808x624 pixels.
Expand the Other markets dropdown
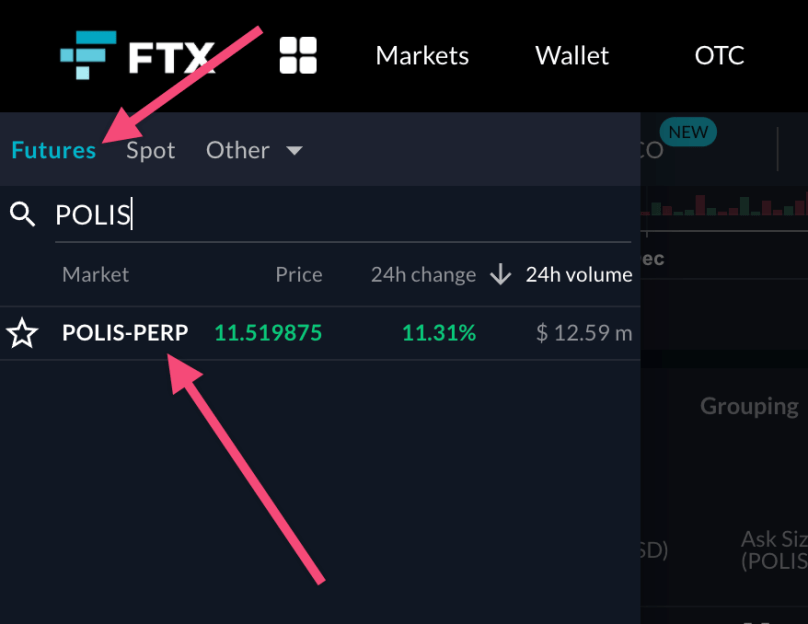click(x=254, y=150)
